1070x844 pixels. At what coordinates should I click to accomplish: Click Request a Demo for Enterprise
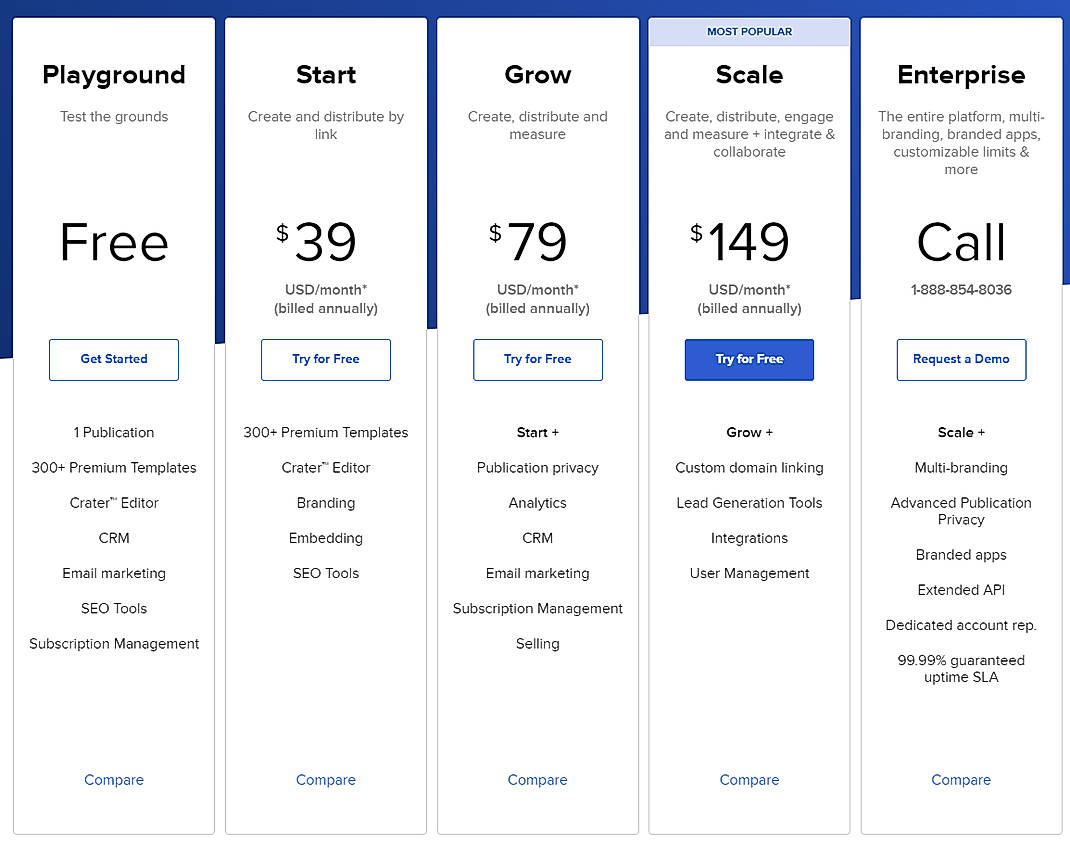pos(961,359)
